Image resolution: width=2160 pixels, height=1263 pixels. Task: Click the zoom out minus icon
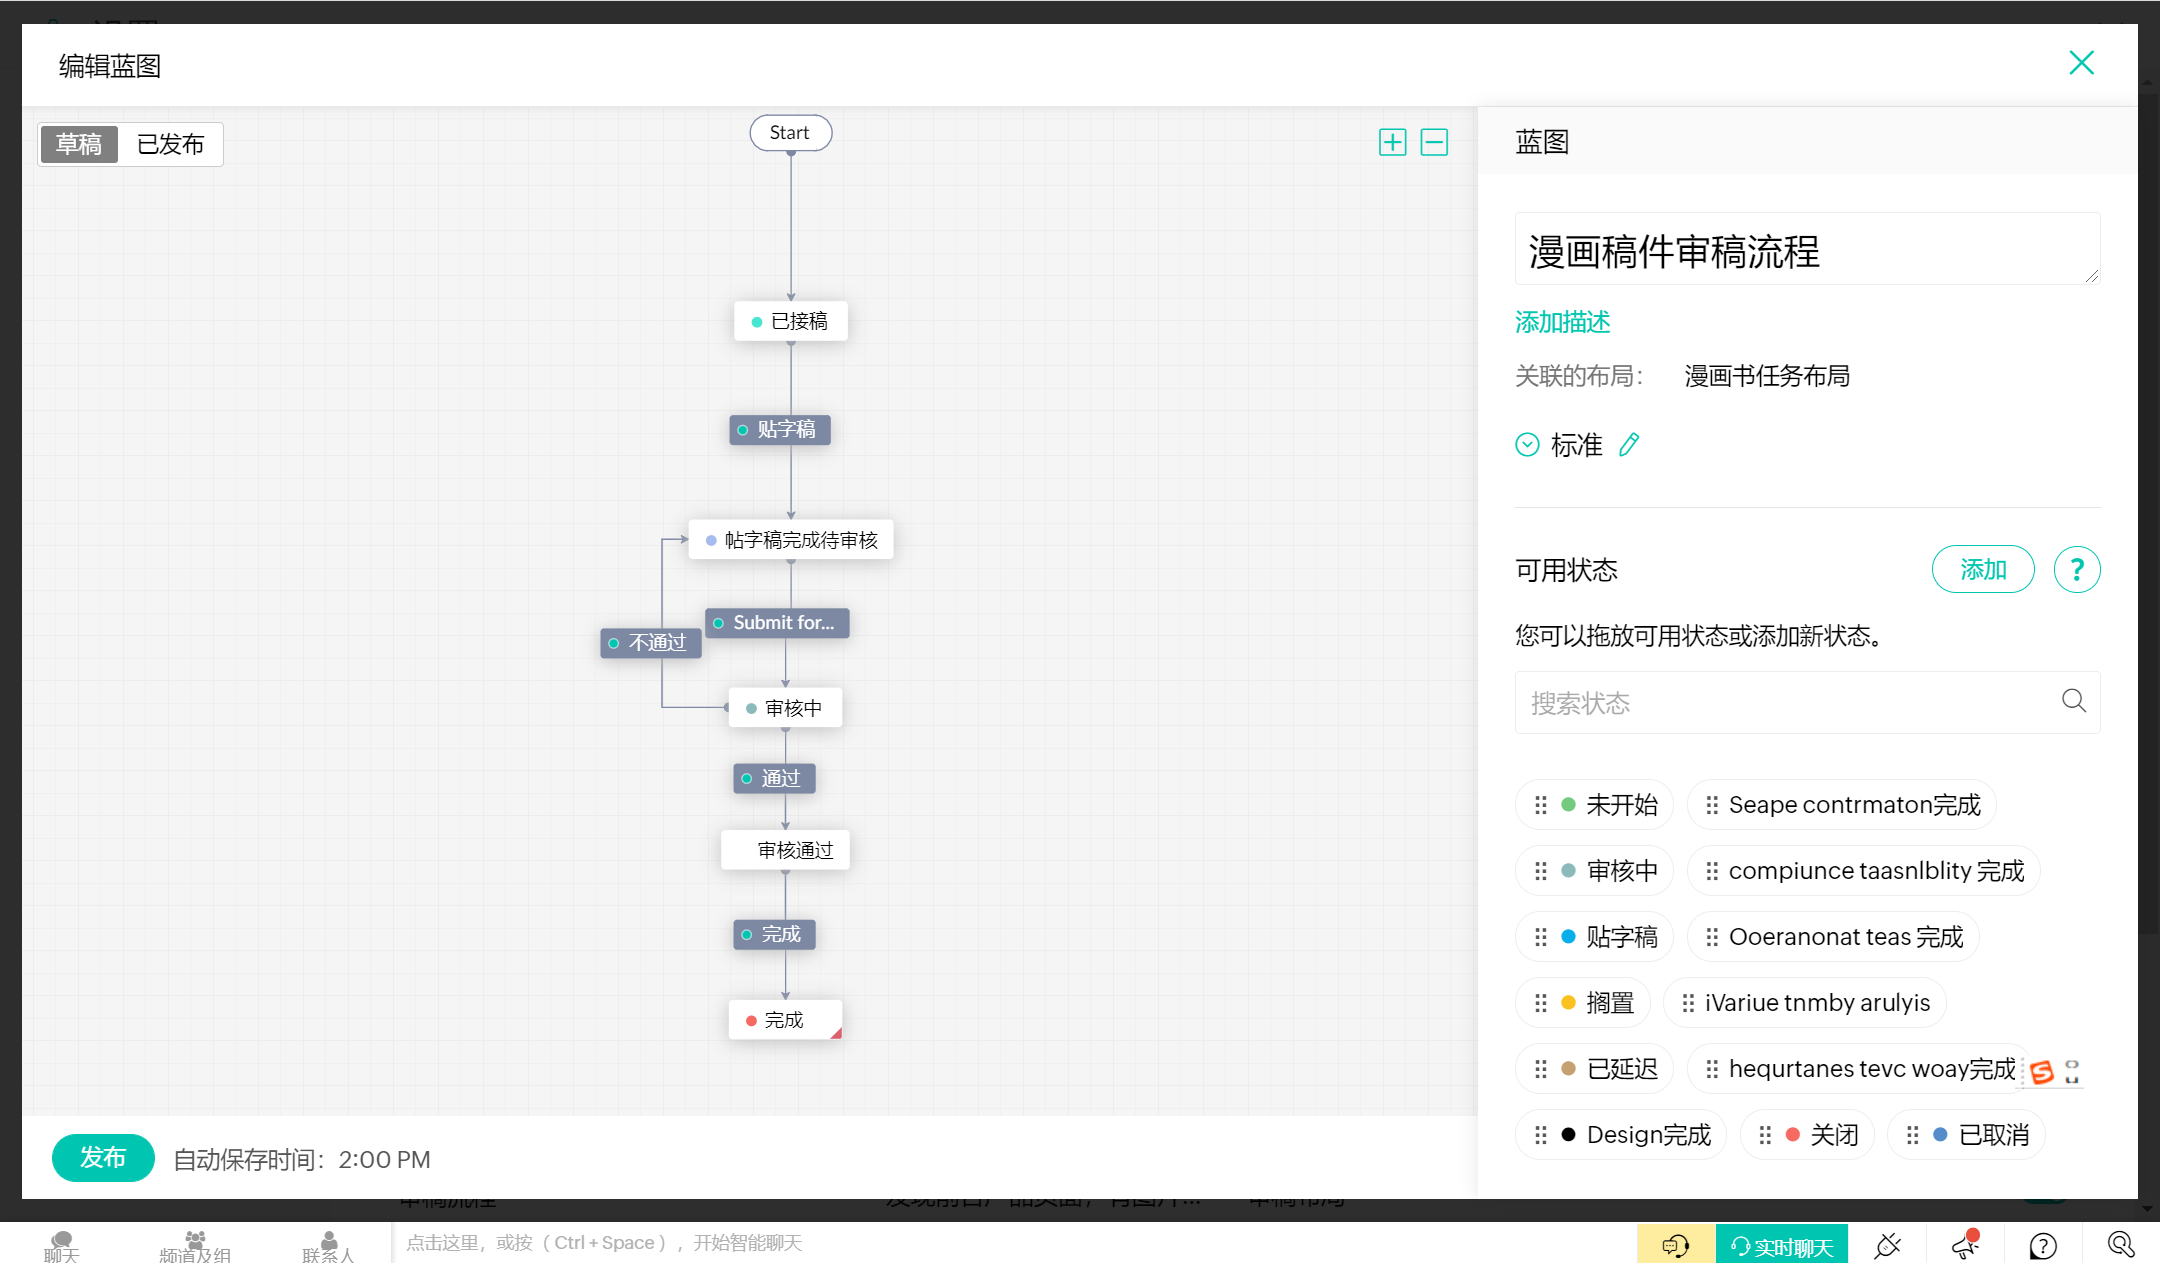pyautogui.click(x=1434, y=142)
